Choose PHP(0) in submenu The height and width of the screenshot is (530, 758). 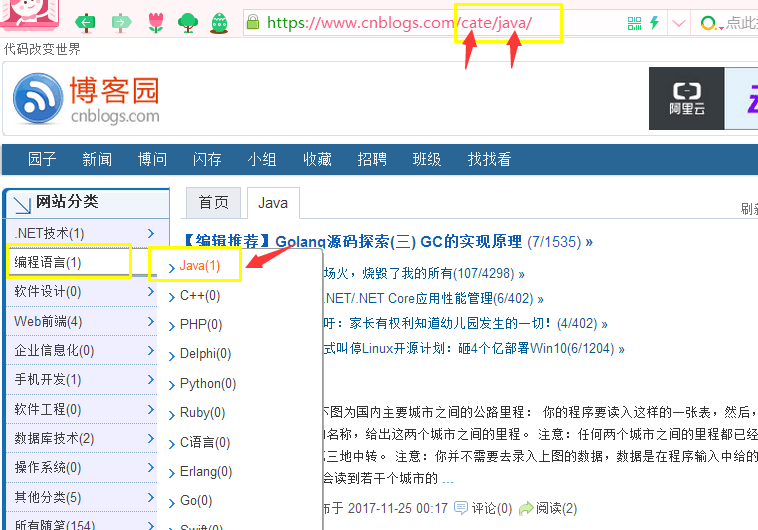click(x=201, y=324)
